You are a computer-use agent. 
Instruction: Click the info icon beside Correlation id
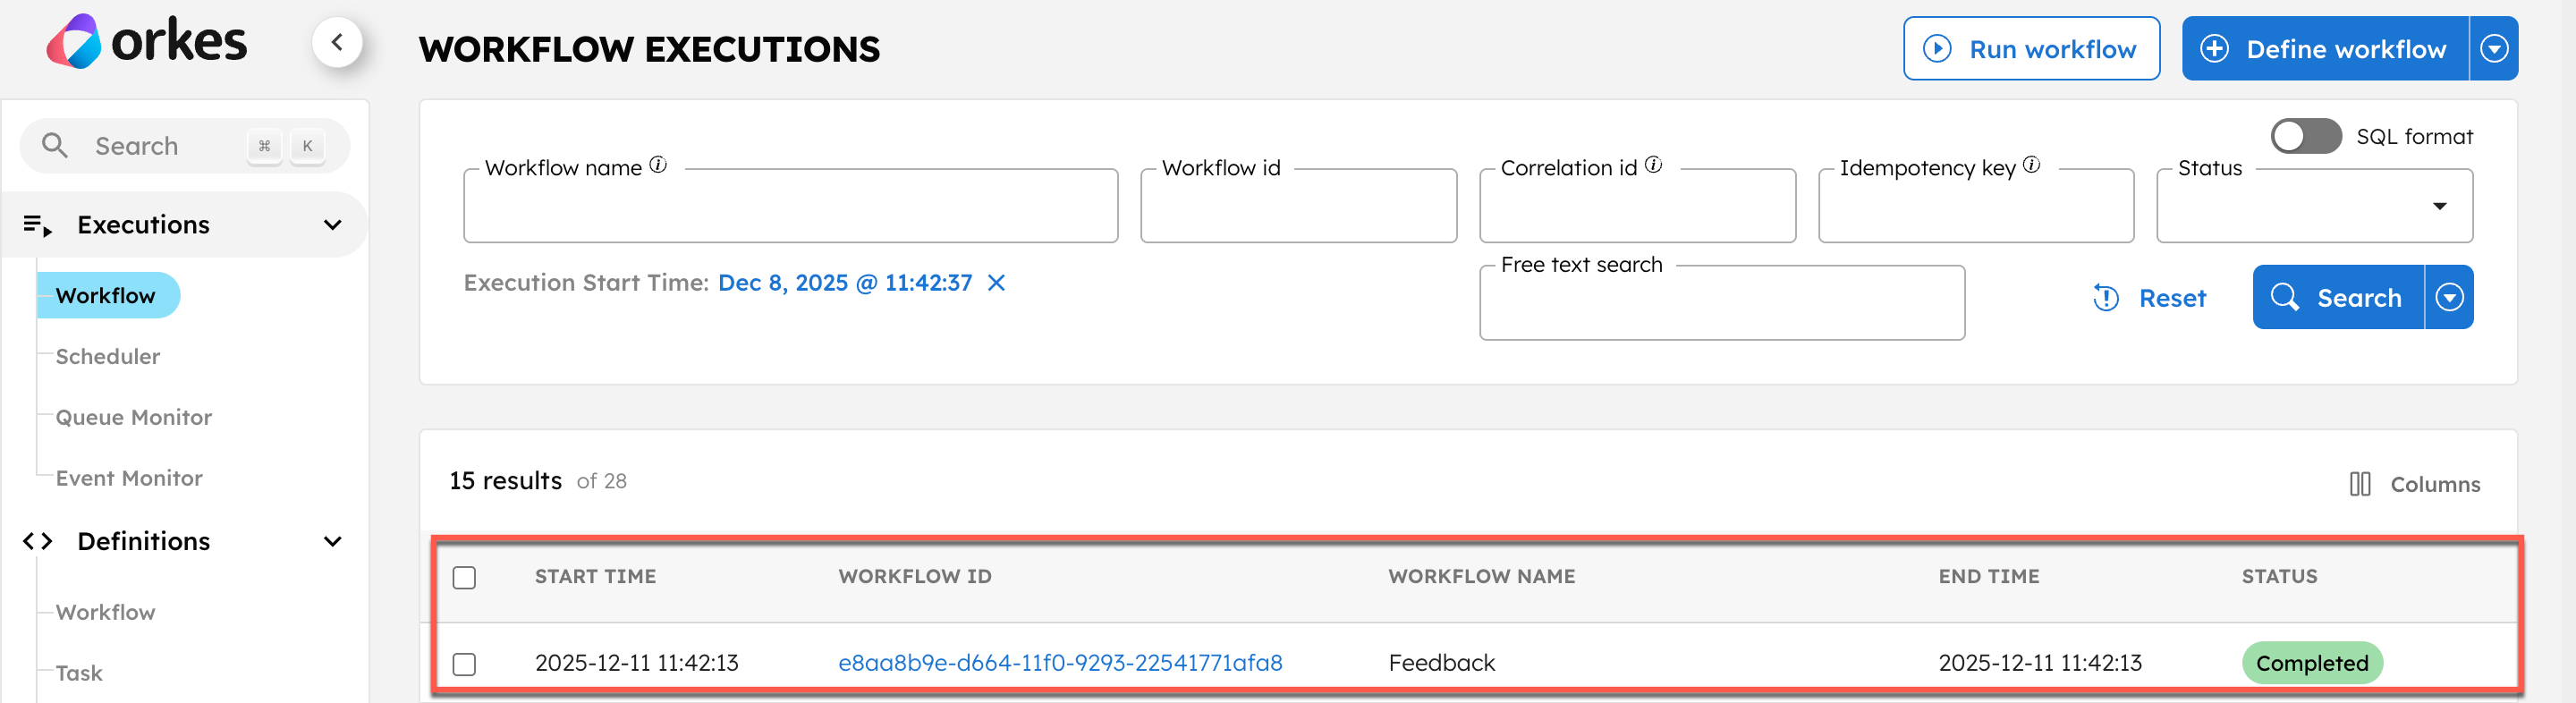[1653, 165]
